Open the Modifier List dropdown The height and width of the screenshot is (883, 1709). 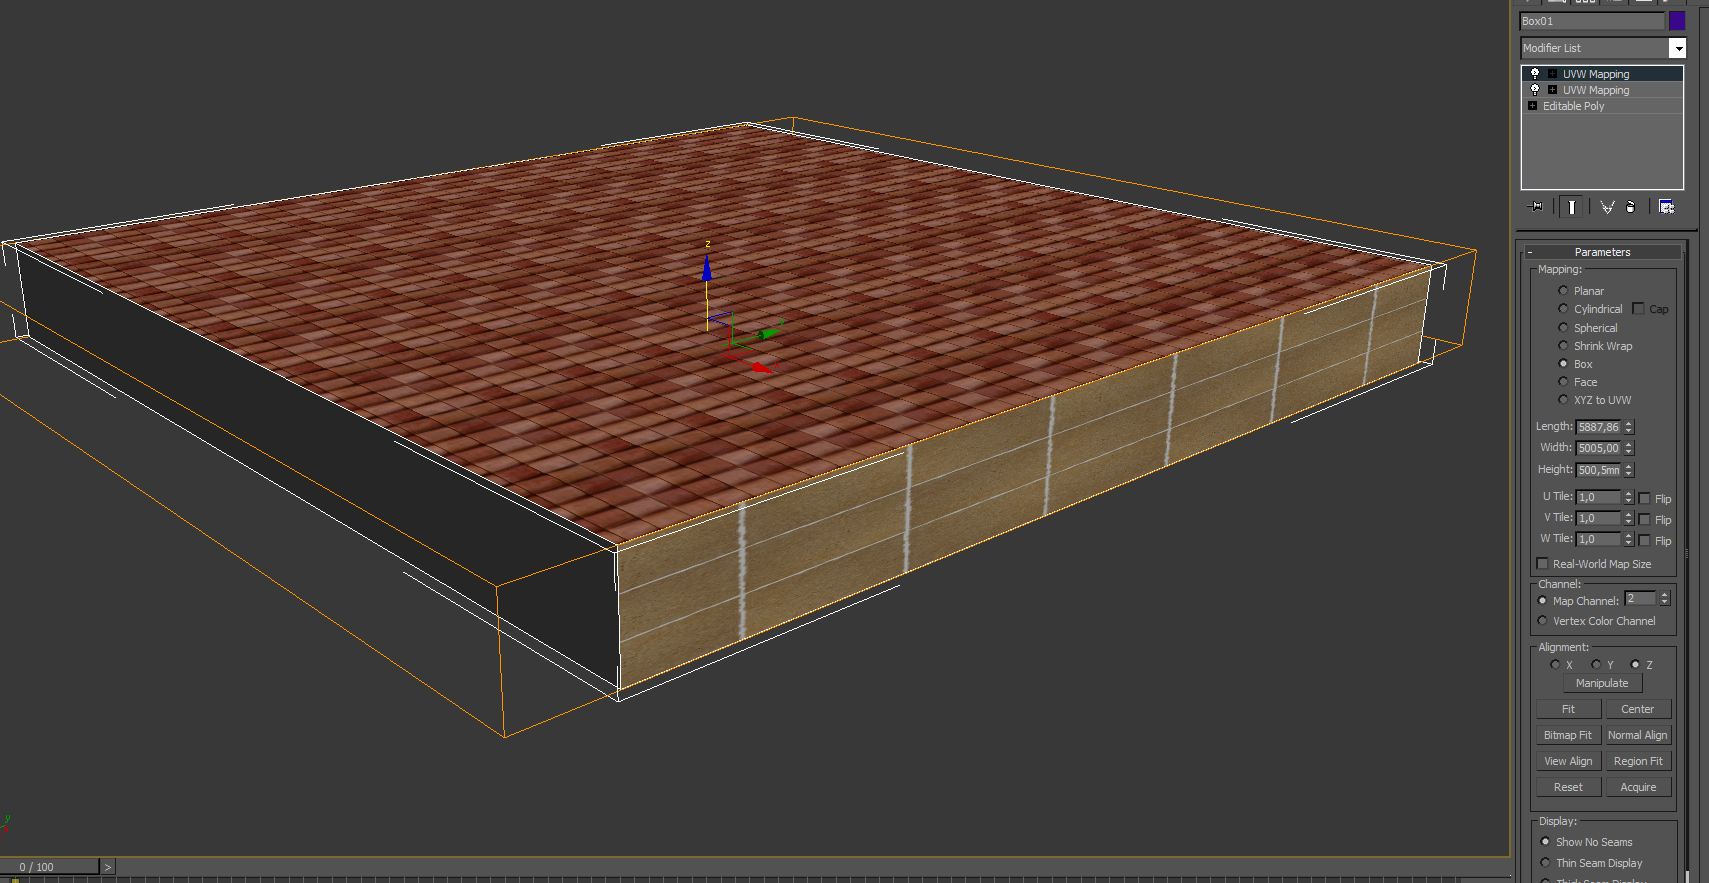coord(1677,48)
